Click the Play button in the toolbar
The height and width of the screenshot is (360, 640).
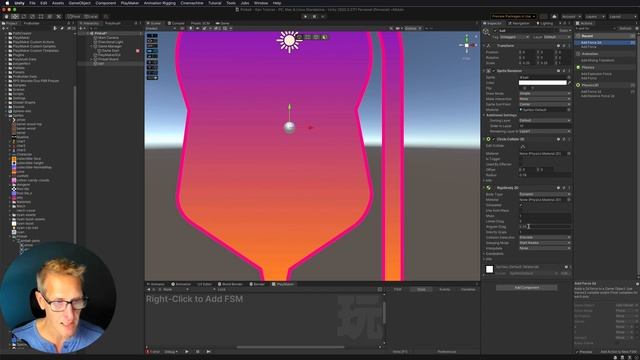tap(305, 17)
